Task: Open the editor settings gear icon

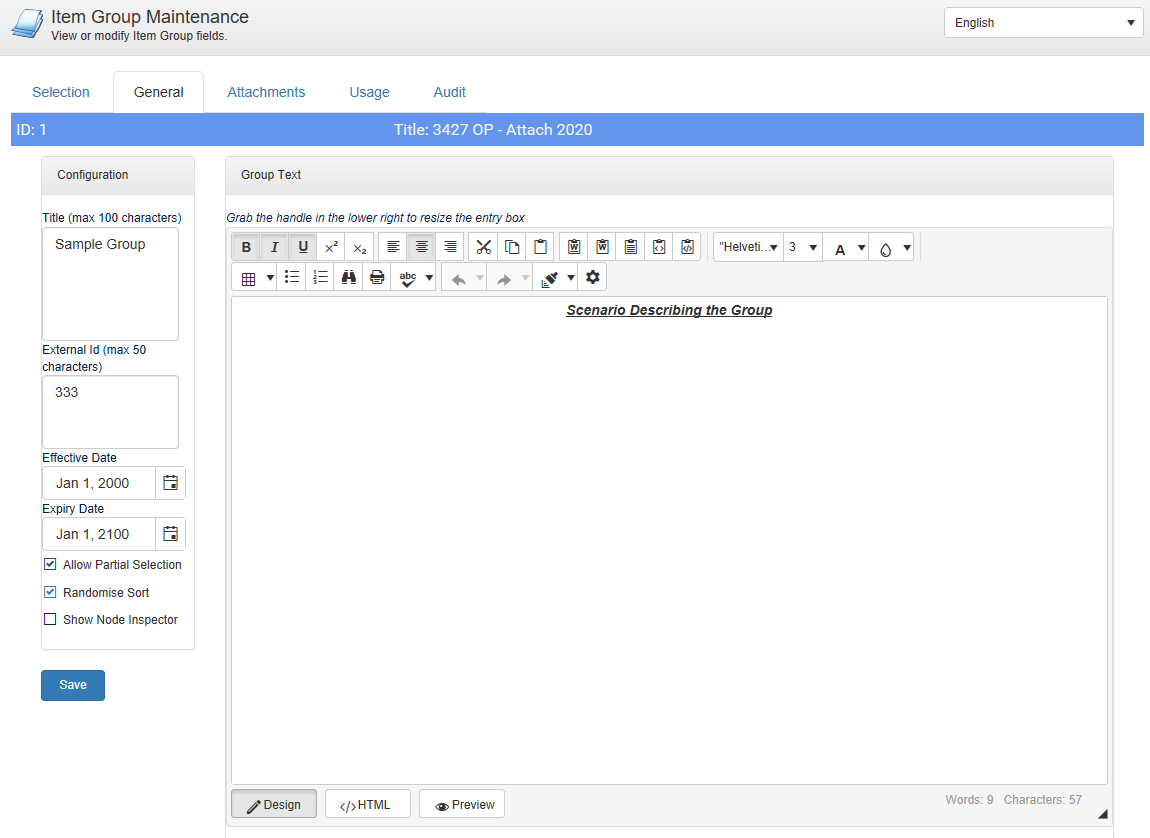Action: [x=593, y=277]
